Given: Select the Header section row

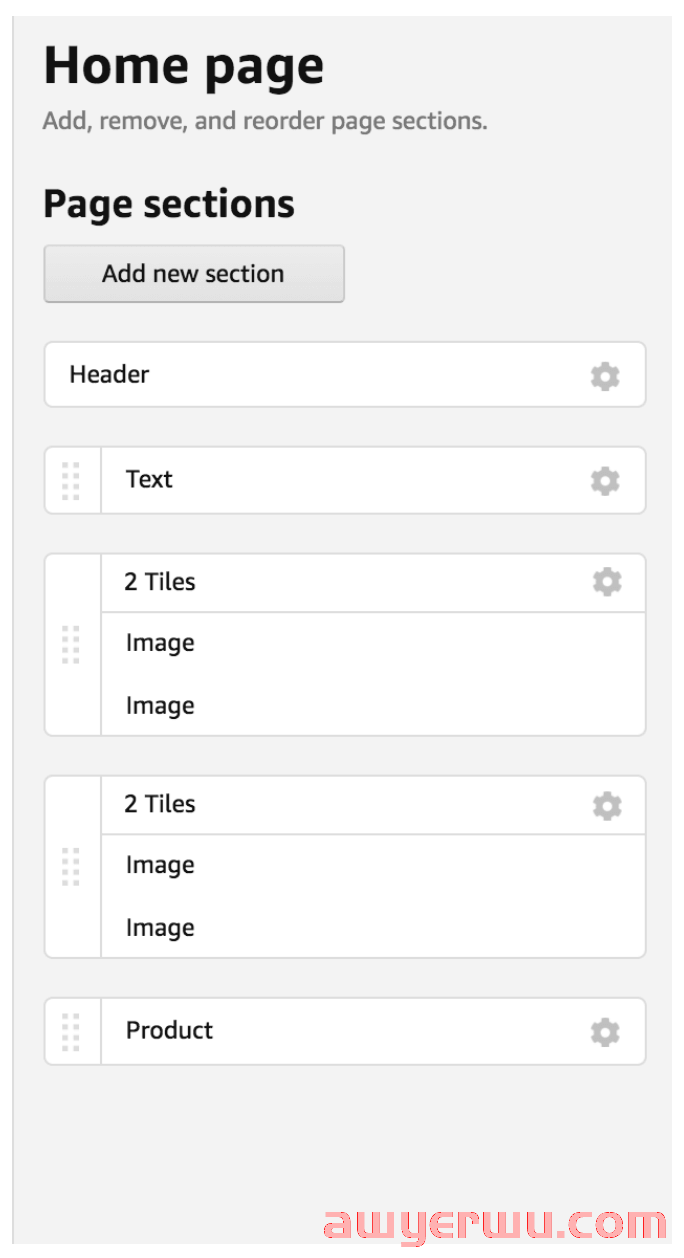Looking at the screenshot, I should click(345, 375).
